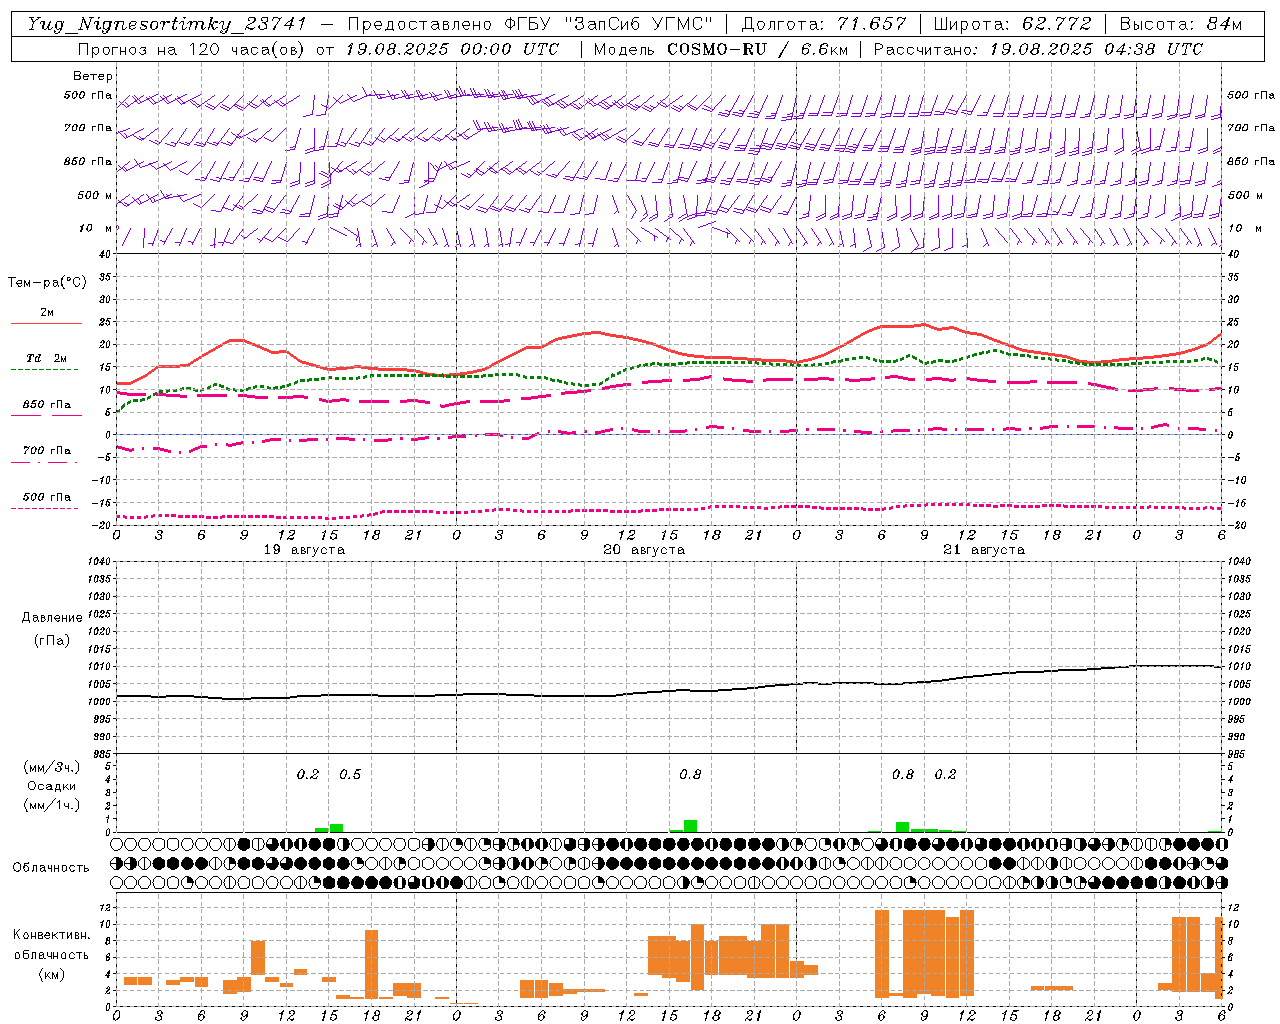This screenshot has width=1280, height=1024.
Task: Select the Прогноз на 120 часа(ов) text
Action: coord(193,49)
